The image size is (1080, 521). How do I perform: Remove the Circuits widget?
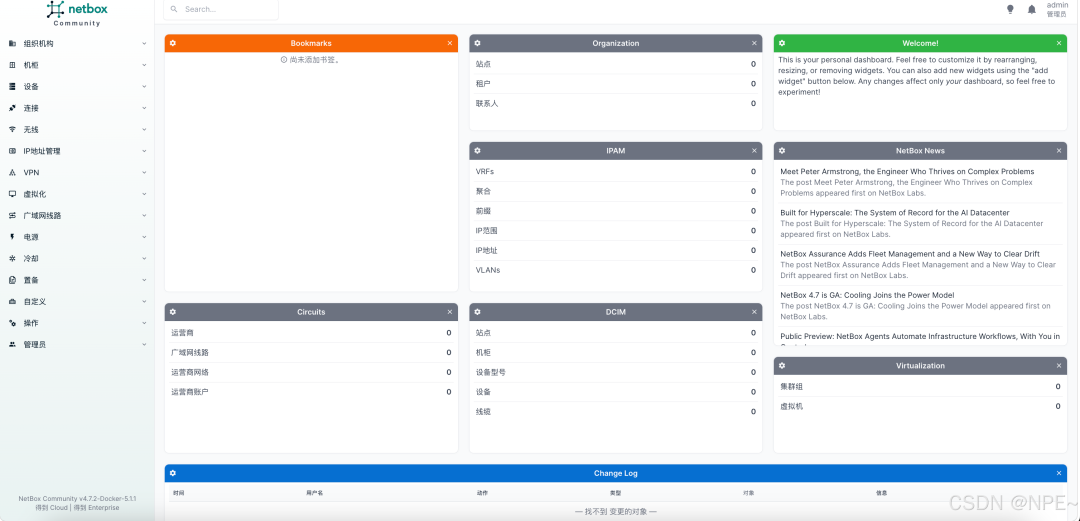point(450,312)
